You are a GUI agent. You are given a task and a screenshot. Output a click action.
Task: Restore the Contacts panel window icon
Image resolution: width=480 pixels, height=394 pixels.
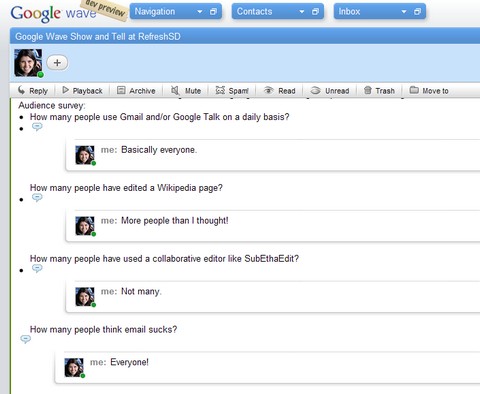pyautogui.click(x=315, y=12)
